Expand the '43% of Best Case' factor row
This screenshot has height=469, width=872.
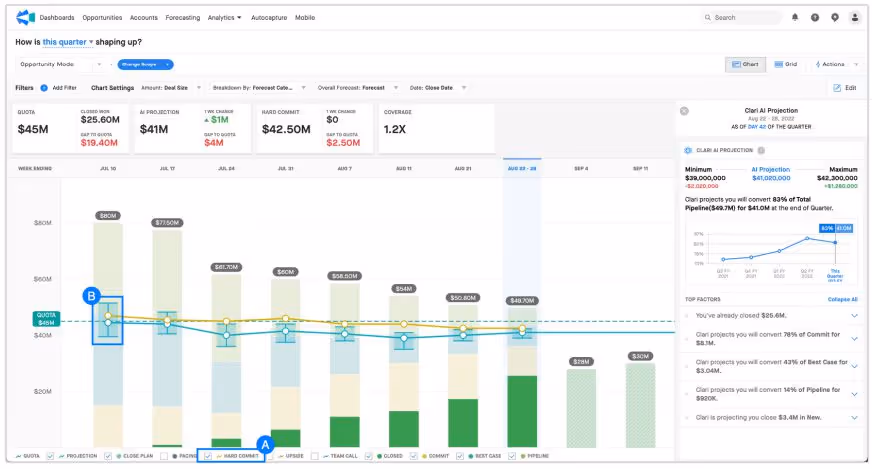[854, 366]
